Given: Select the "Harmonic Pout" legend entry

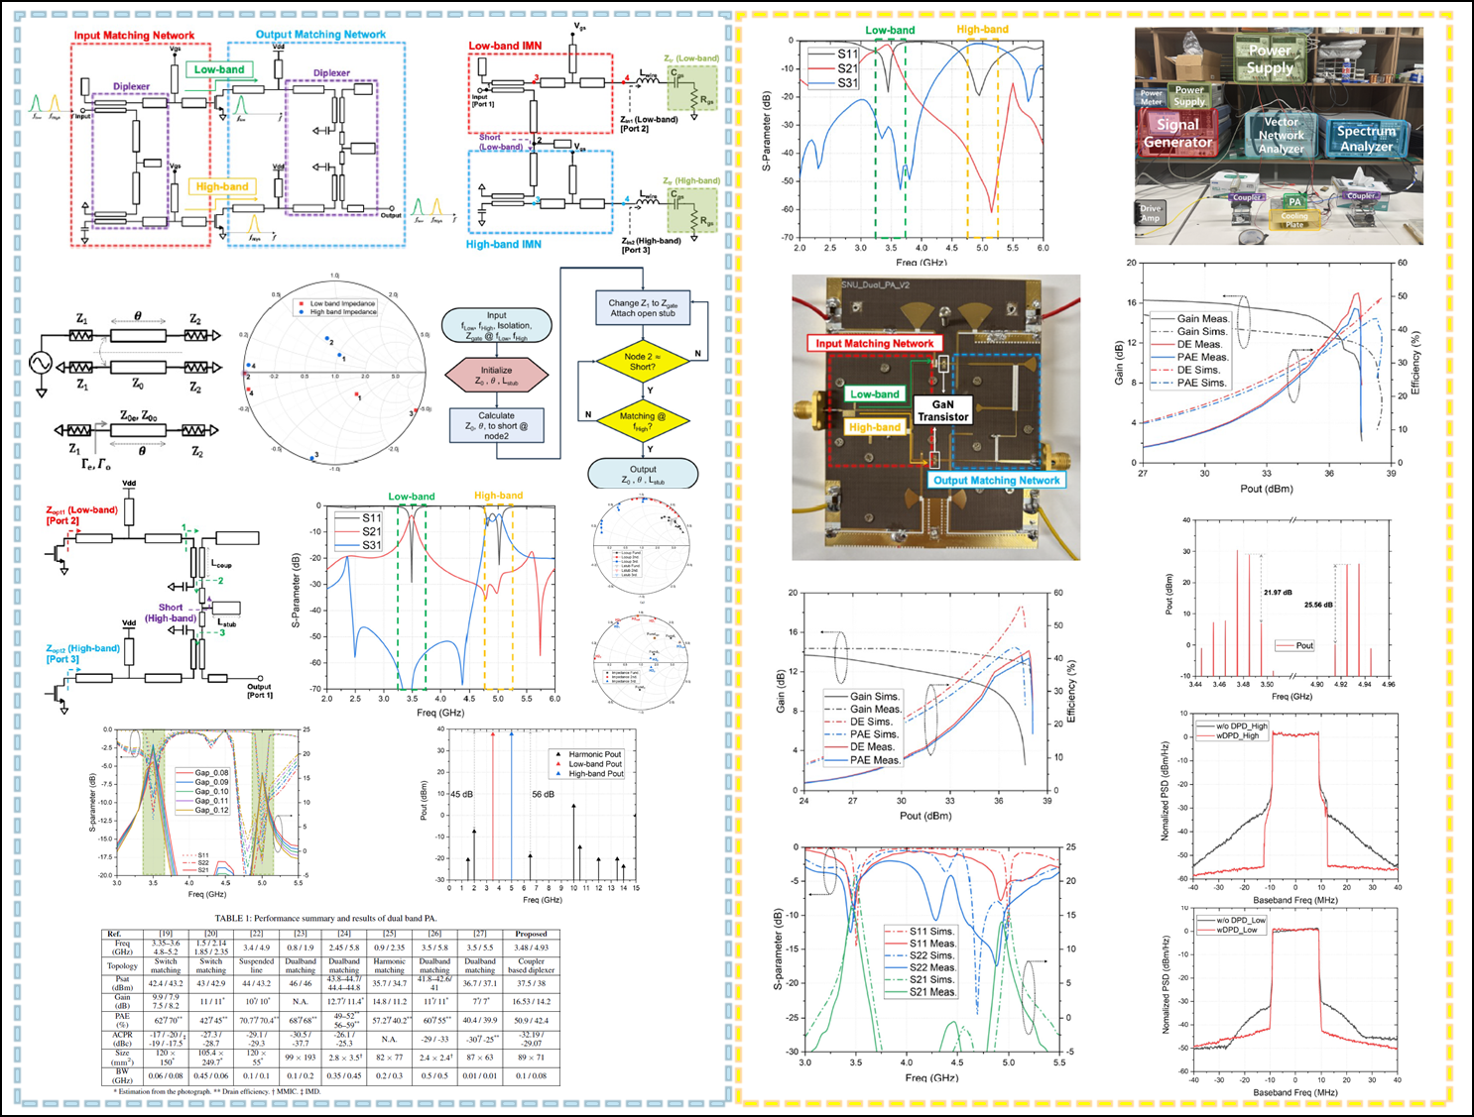Looking at the screenshot, I should pos(588,754).
